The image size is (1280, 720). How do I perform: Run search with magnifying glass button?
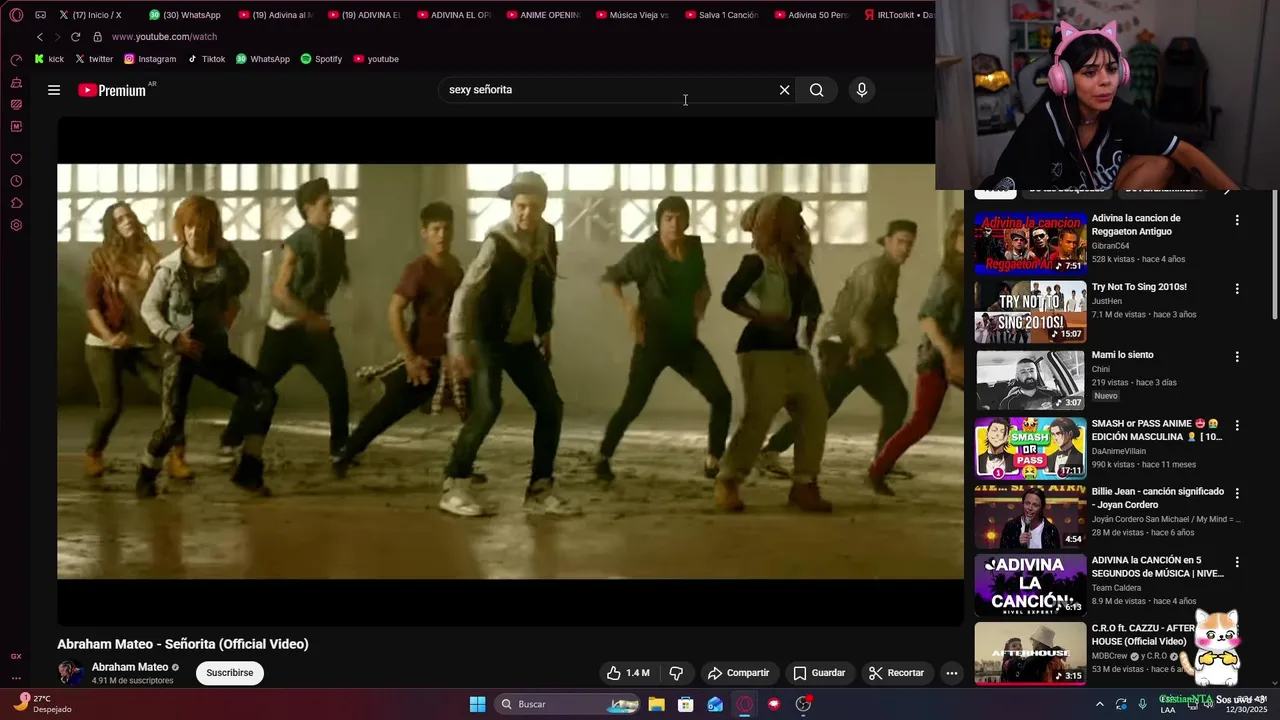(817, 90)
